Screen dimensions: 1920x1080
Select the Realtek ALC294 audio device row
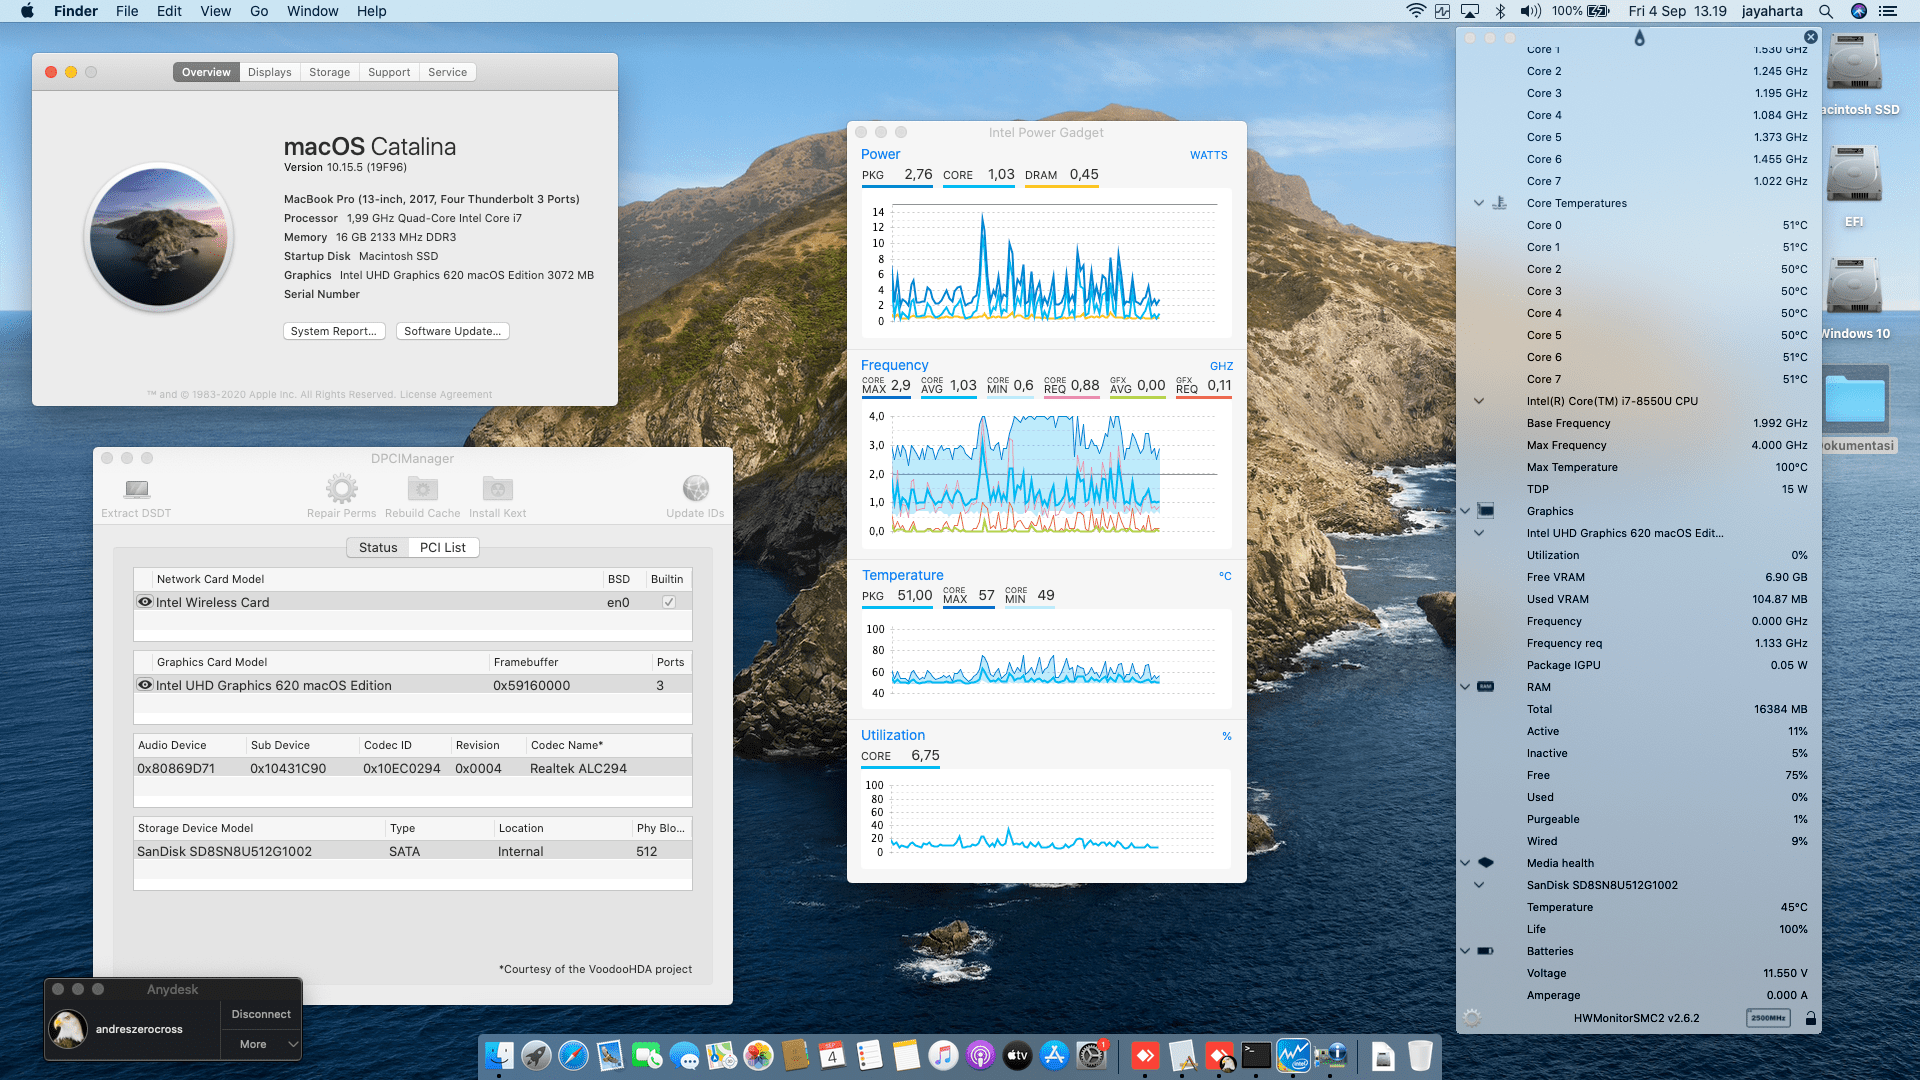pos(413,768)
